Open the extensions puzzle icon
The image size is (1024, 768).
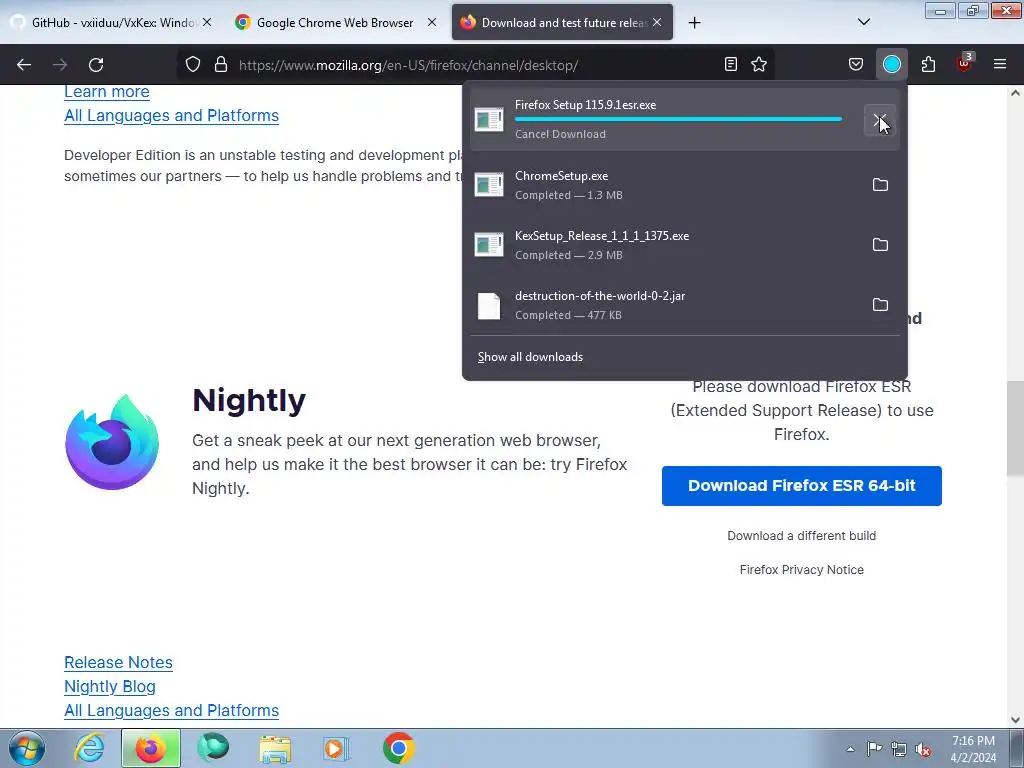pos(928,64)
